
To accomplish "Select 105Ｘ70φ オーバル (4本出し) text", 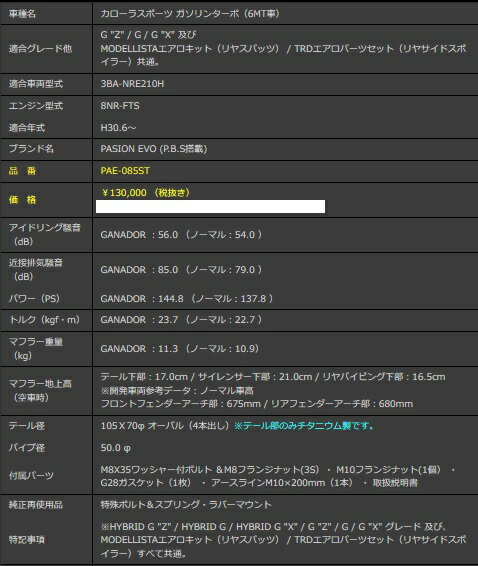I will [165, 426].
